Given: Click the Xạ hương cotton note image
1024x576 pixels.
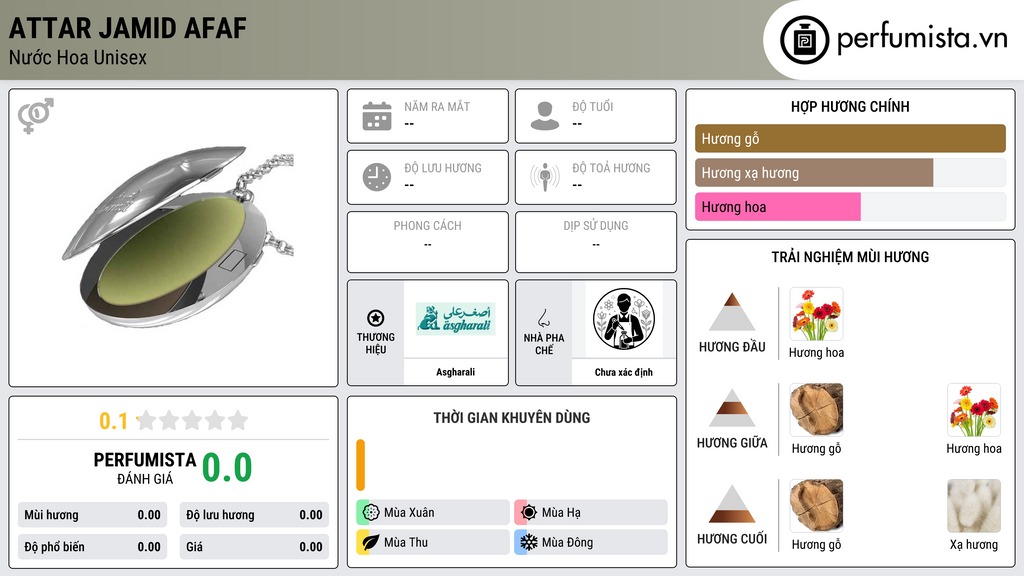Looking at the screenshot, I should [974, 506].
